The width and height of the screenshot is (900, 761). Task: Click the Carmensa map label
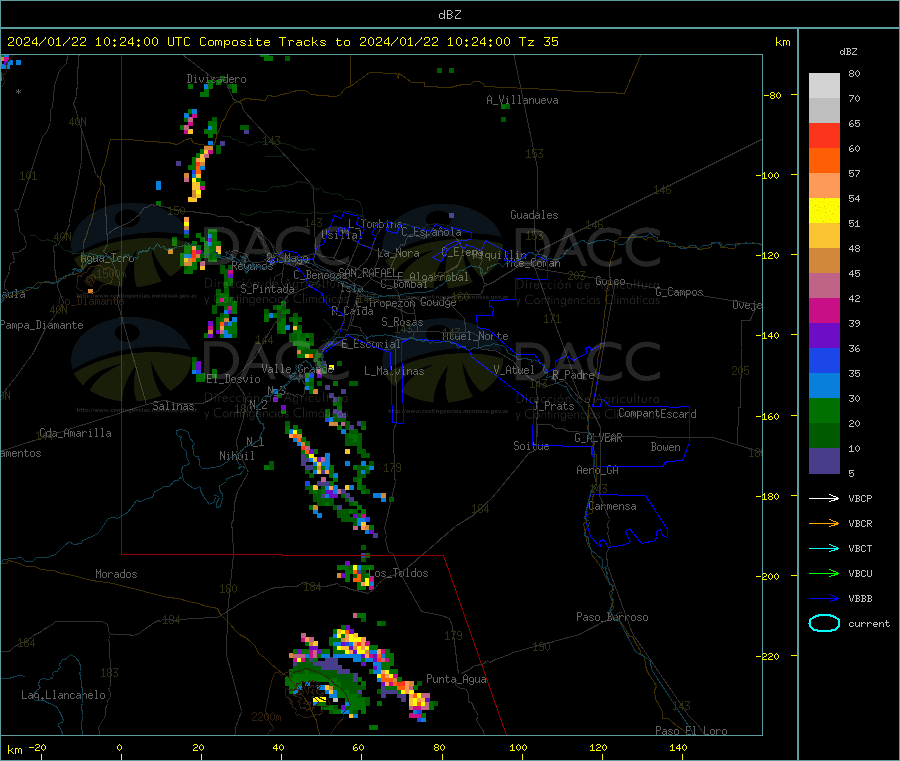tap(612, 506)
